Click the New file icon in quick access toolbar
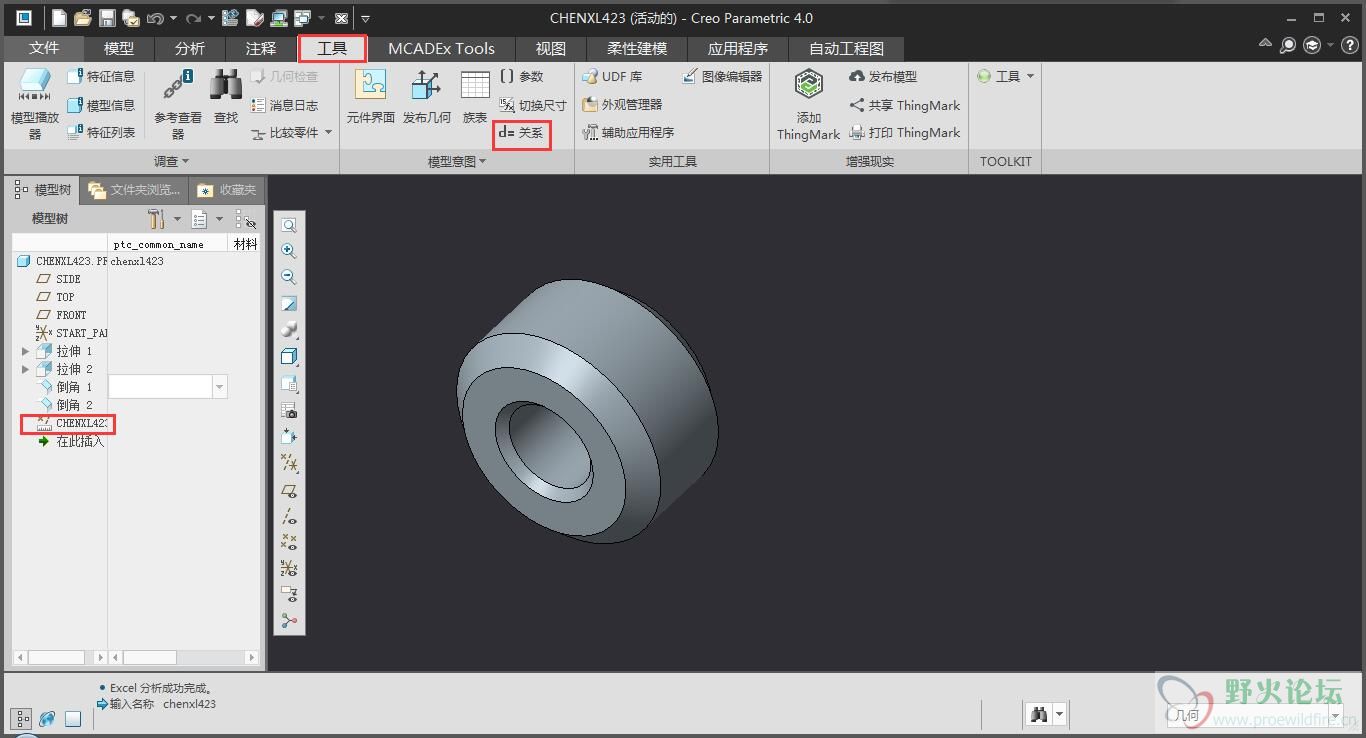The width and height of the screenshot is (1366, 738). pos(60,18)
